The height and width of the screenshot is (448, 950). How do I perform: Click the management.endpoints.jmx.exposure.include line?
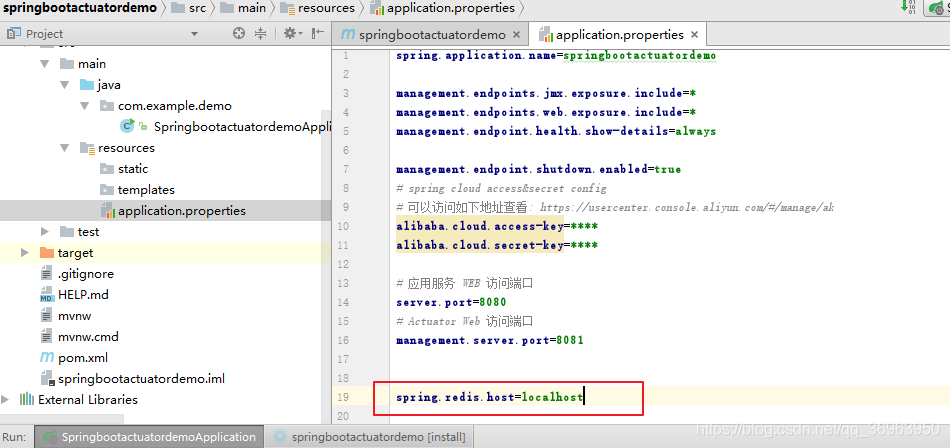(x=546, y=93)
